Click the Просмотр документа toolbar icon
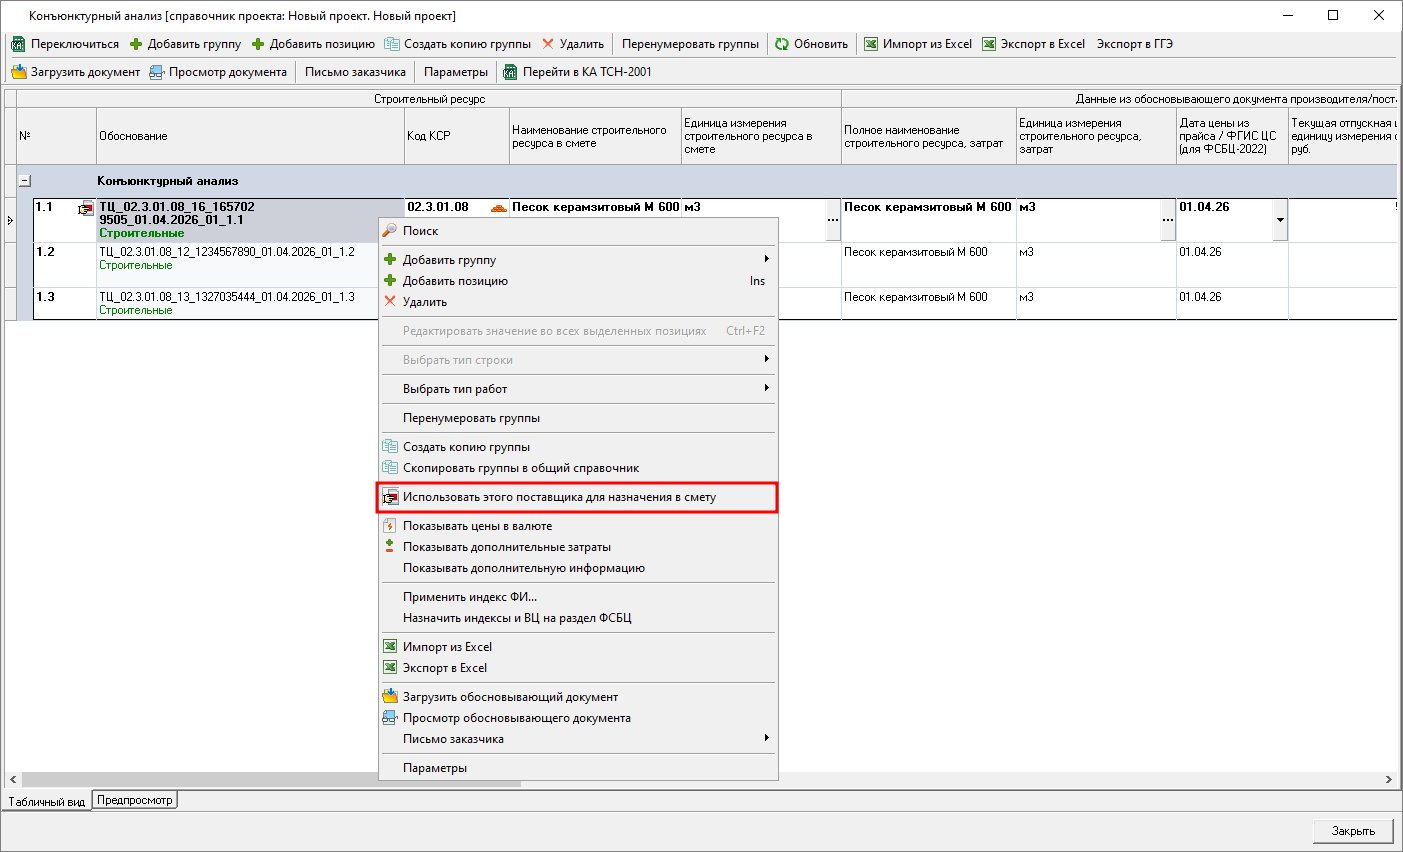 click(x=157, y=72)
